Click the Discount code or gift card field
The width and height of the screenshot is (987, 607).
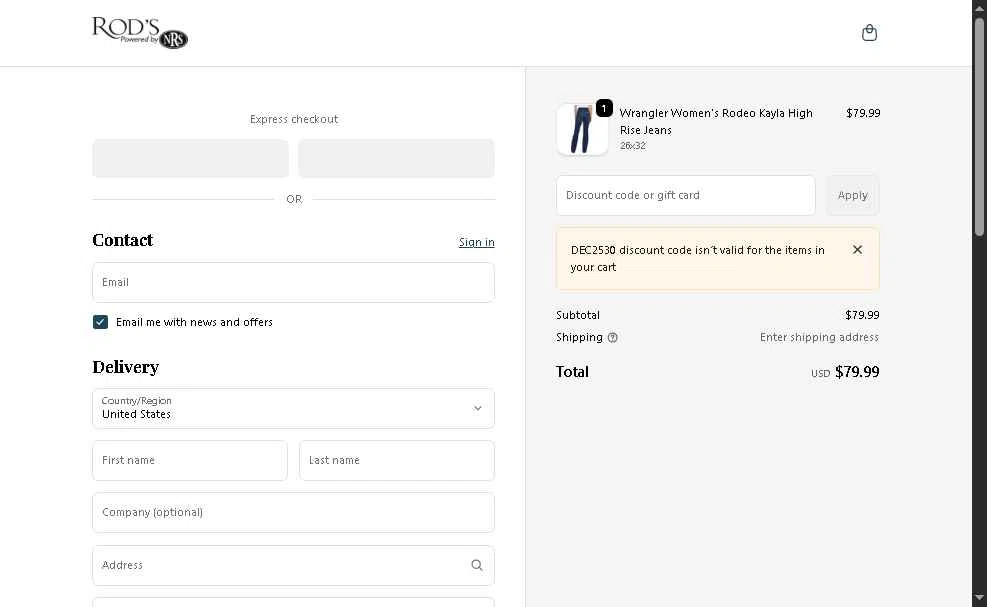click(x=685, y=195)
